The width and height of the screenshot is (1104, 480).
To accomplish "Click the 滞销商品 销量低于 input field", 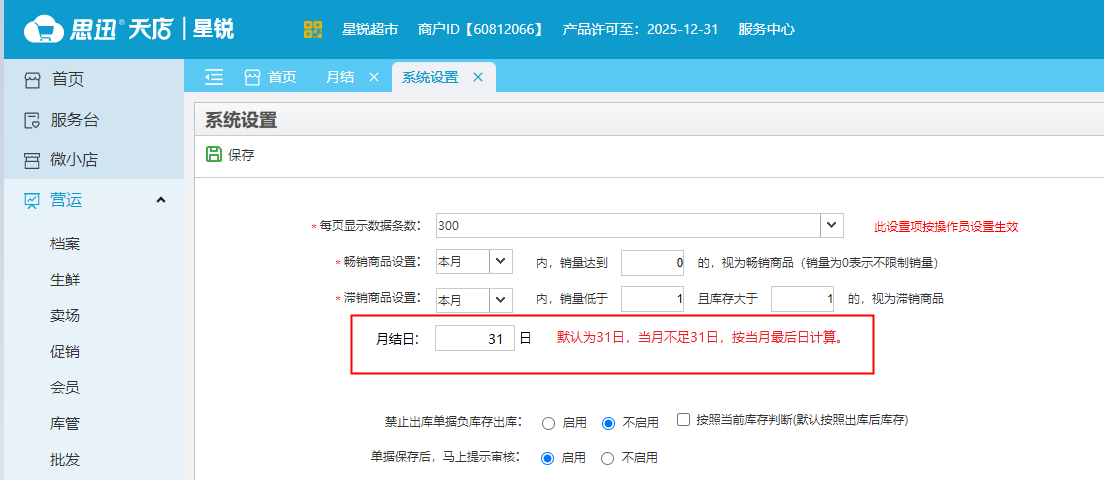I will tap(653, 299).
